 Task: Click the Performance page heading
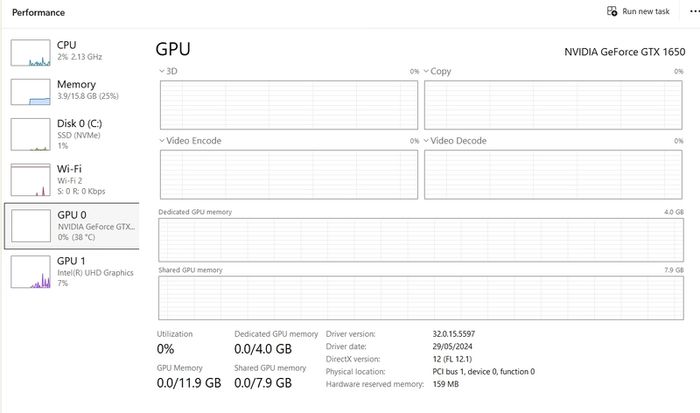point(38,13)
